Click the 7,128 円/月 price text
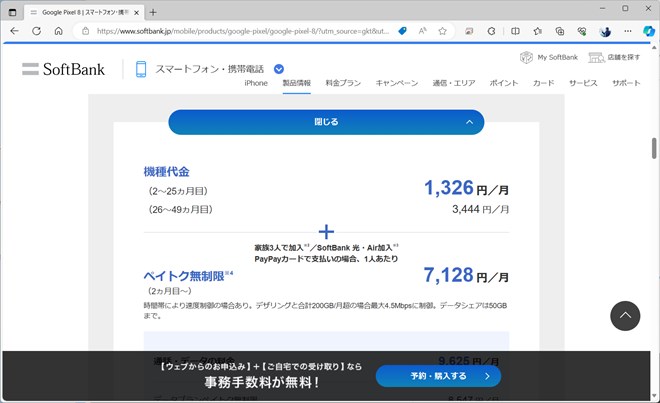660x403 pixels. (466, 275)
